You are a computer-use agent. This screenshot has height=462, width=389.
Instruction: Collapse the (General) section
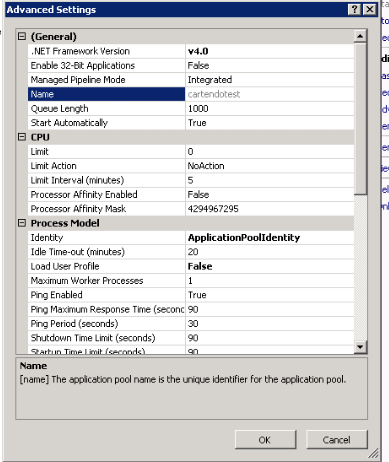point(22,36)
